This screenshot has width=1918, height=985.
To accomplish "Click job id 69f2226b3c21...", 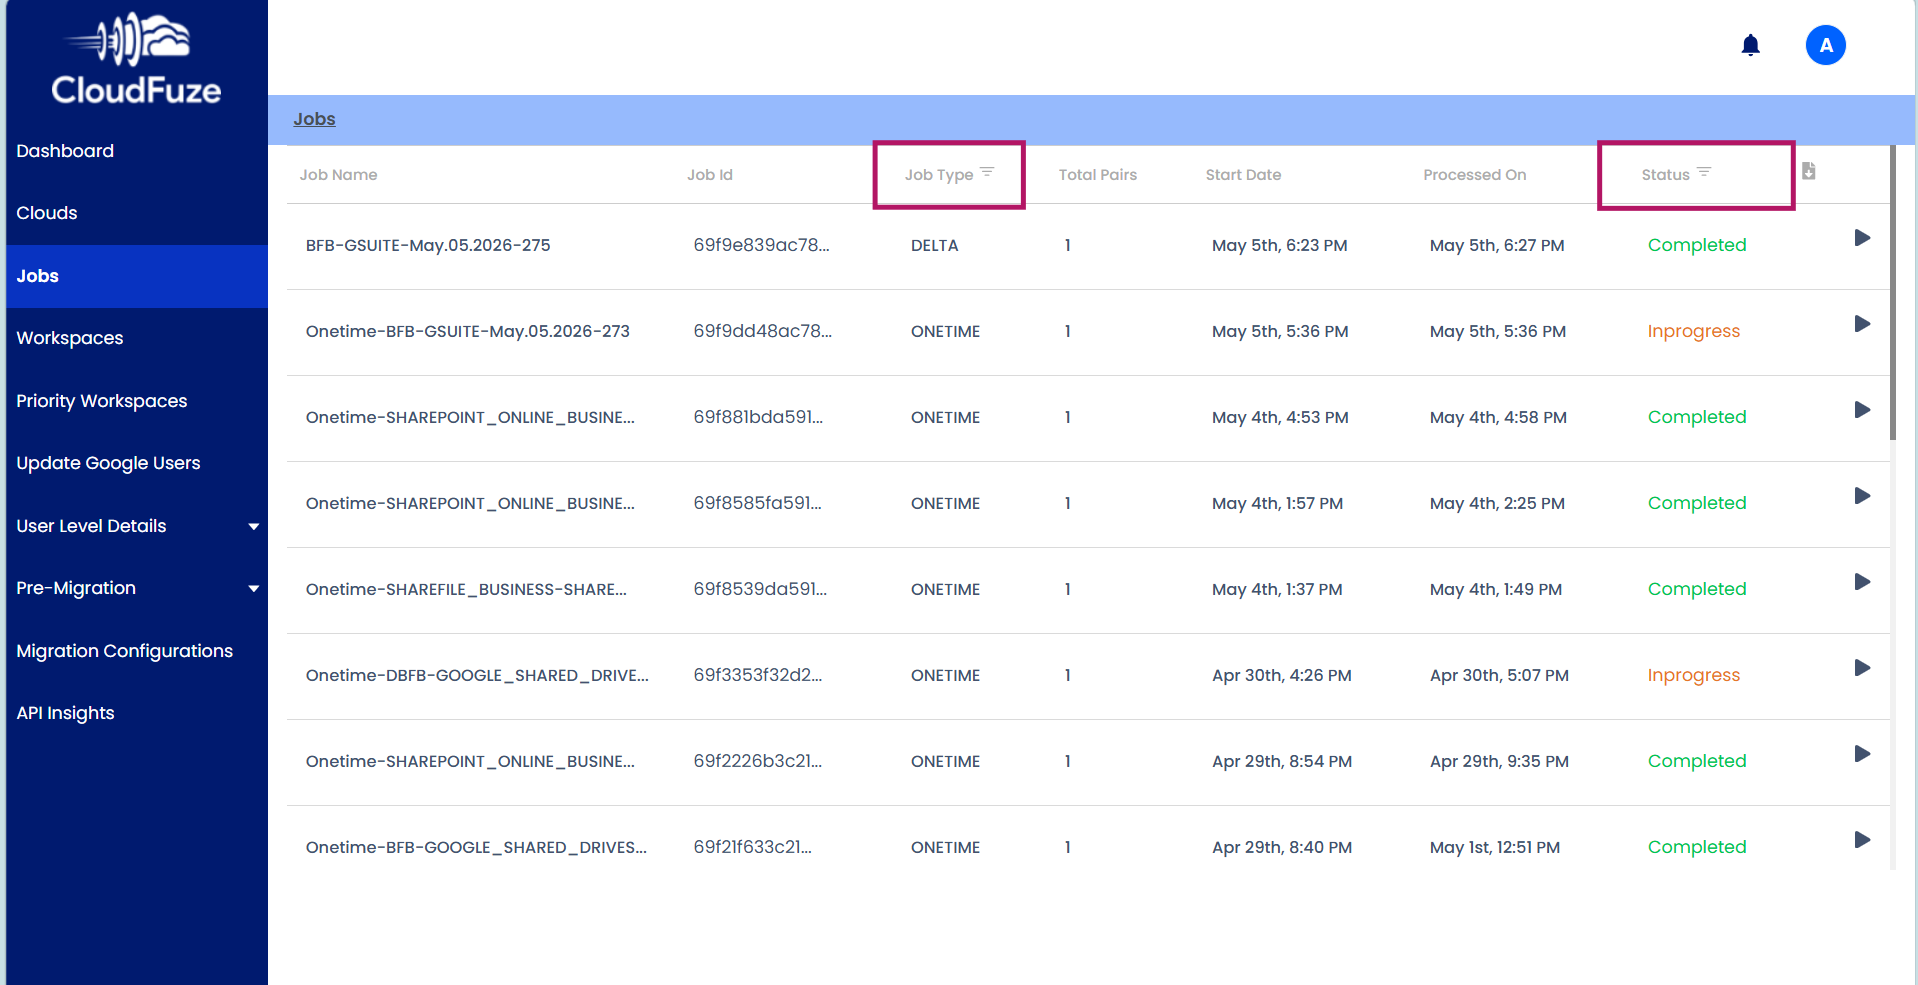I will 757,761.
